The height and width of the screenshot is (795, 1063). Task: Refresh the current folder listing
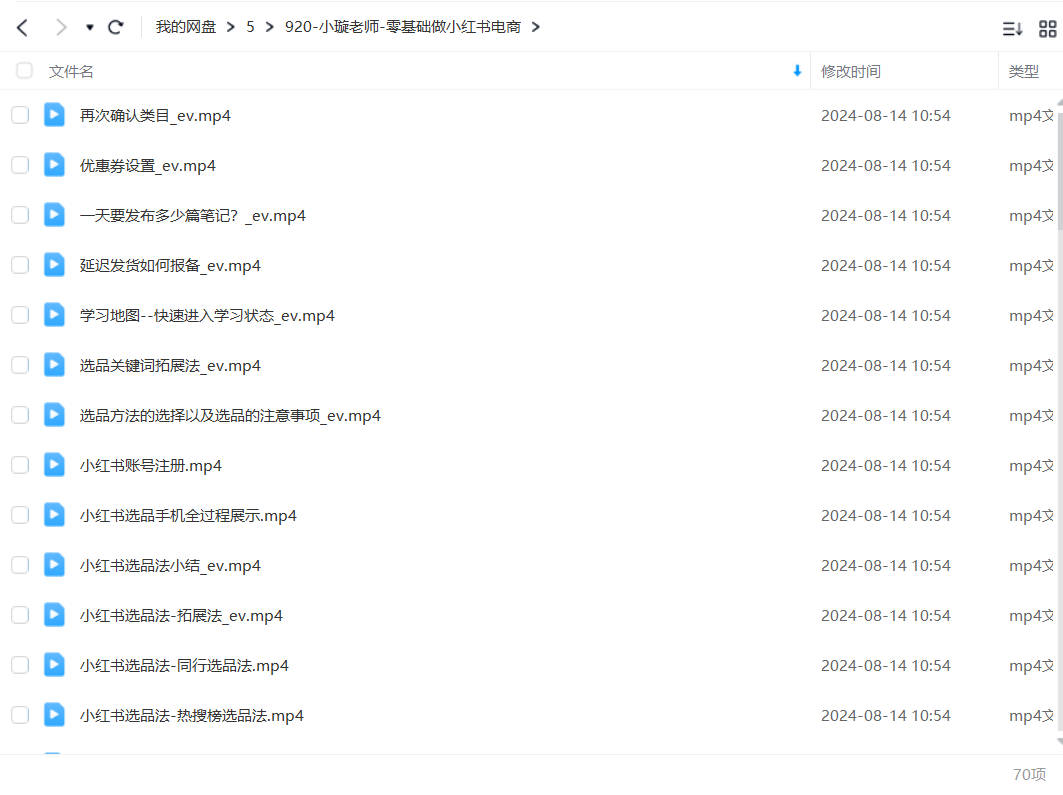[x=116, y=27]
